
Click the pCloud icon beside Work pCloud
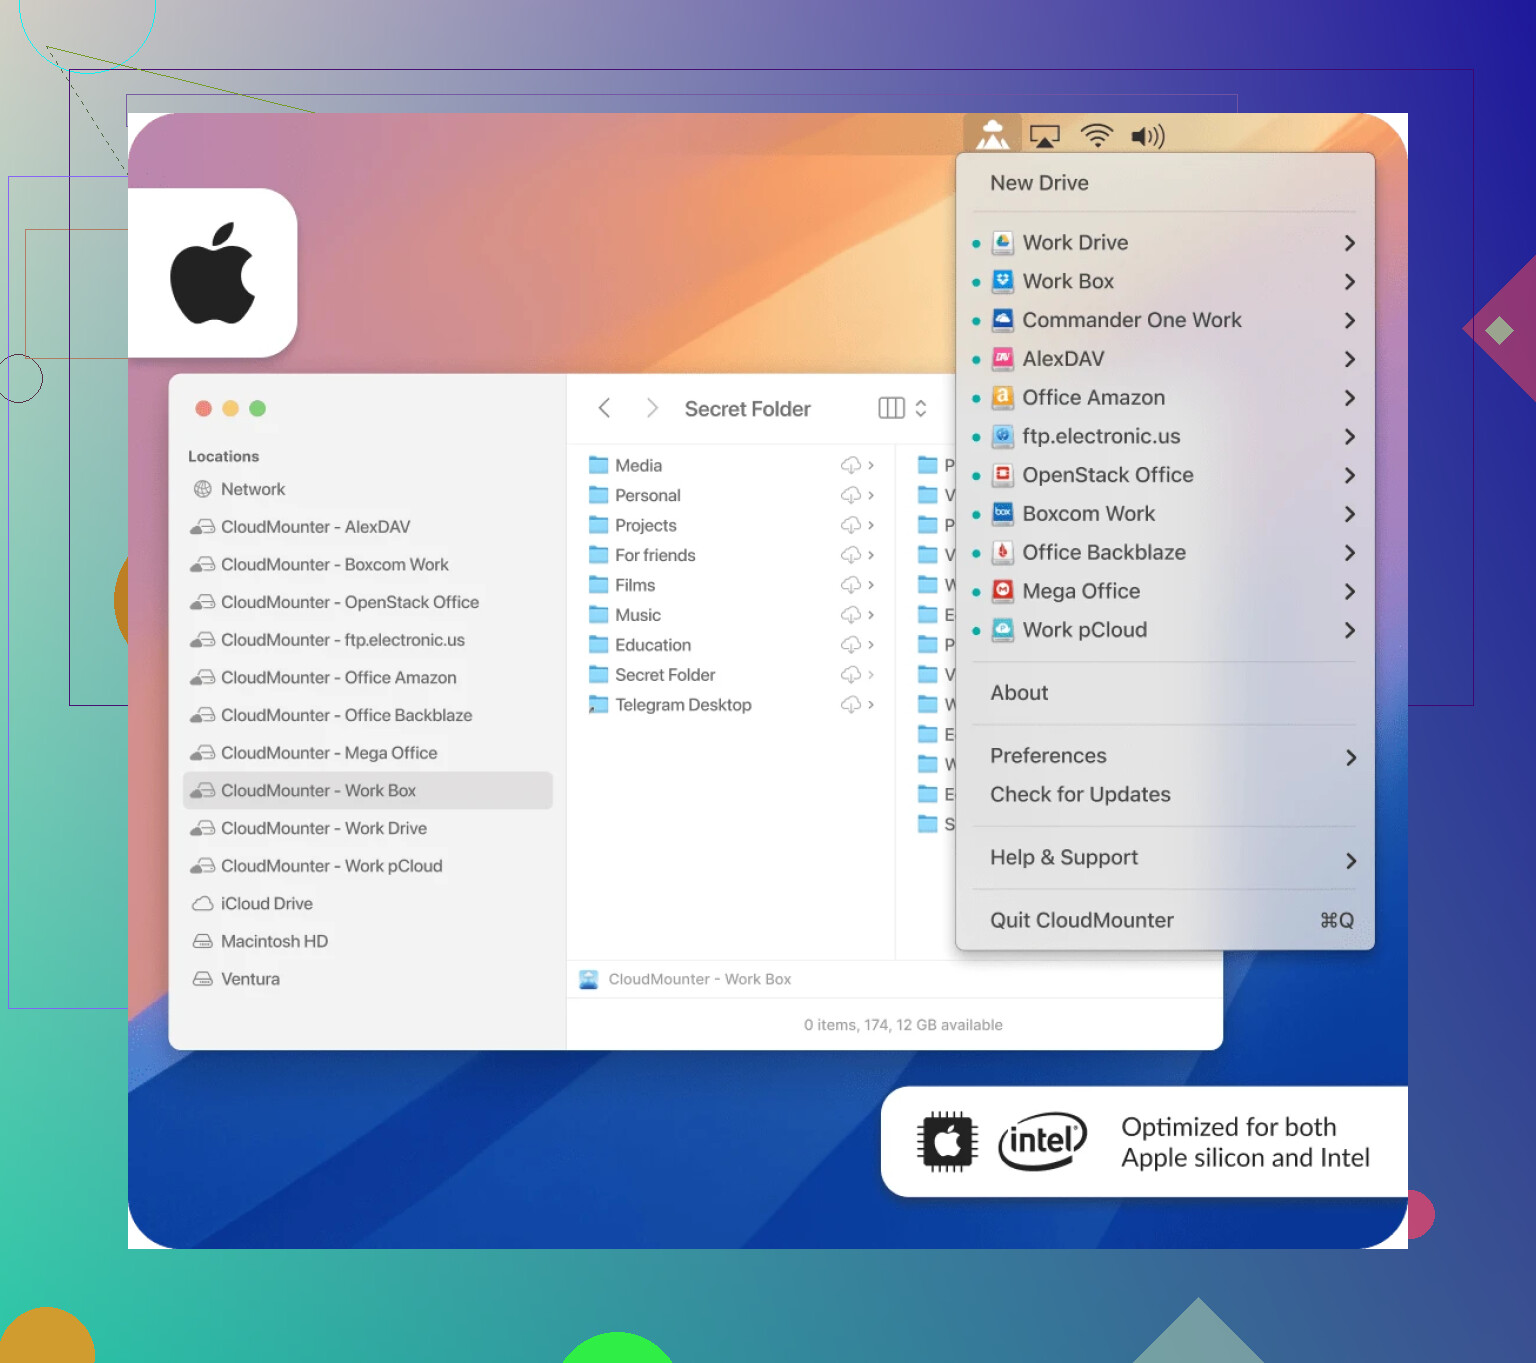(1003, 630)
